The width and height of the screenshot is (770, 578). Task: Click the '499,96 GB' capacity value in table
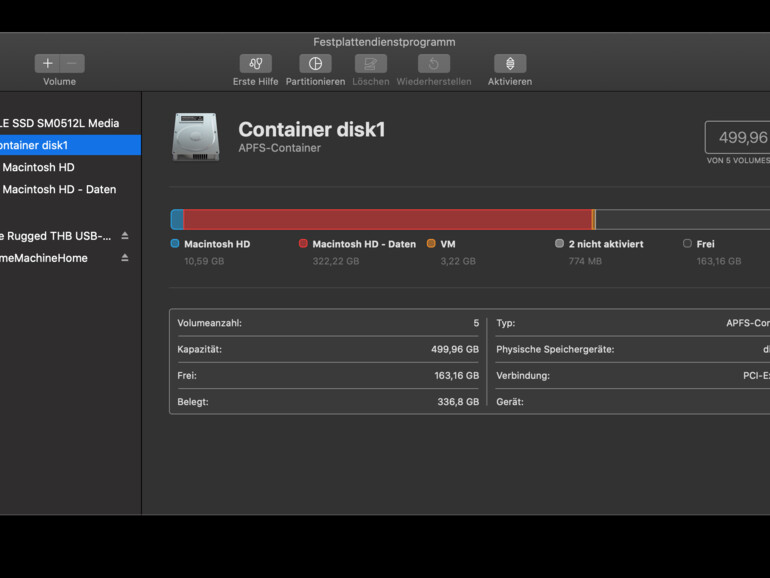tap(455, 350)
